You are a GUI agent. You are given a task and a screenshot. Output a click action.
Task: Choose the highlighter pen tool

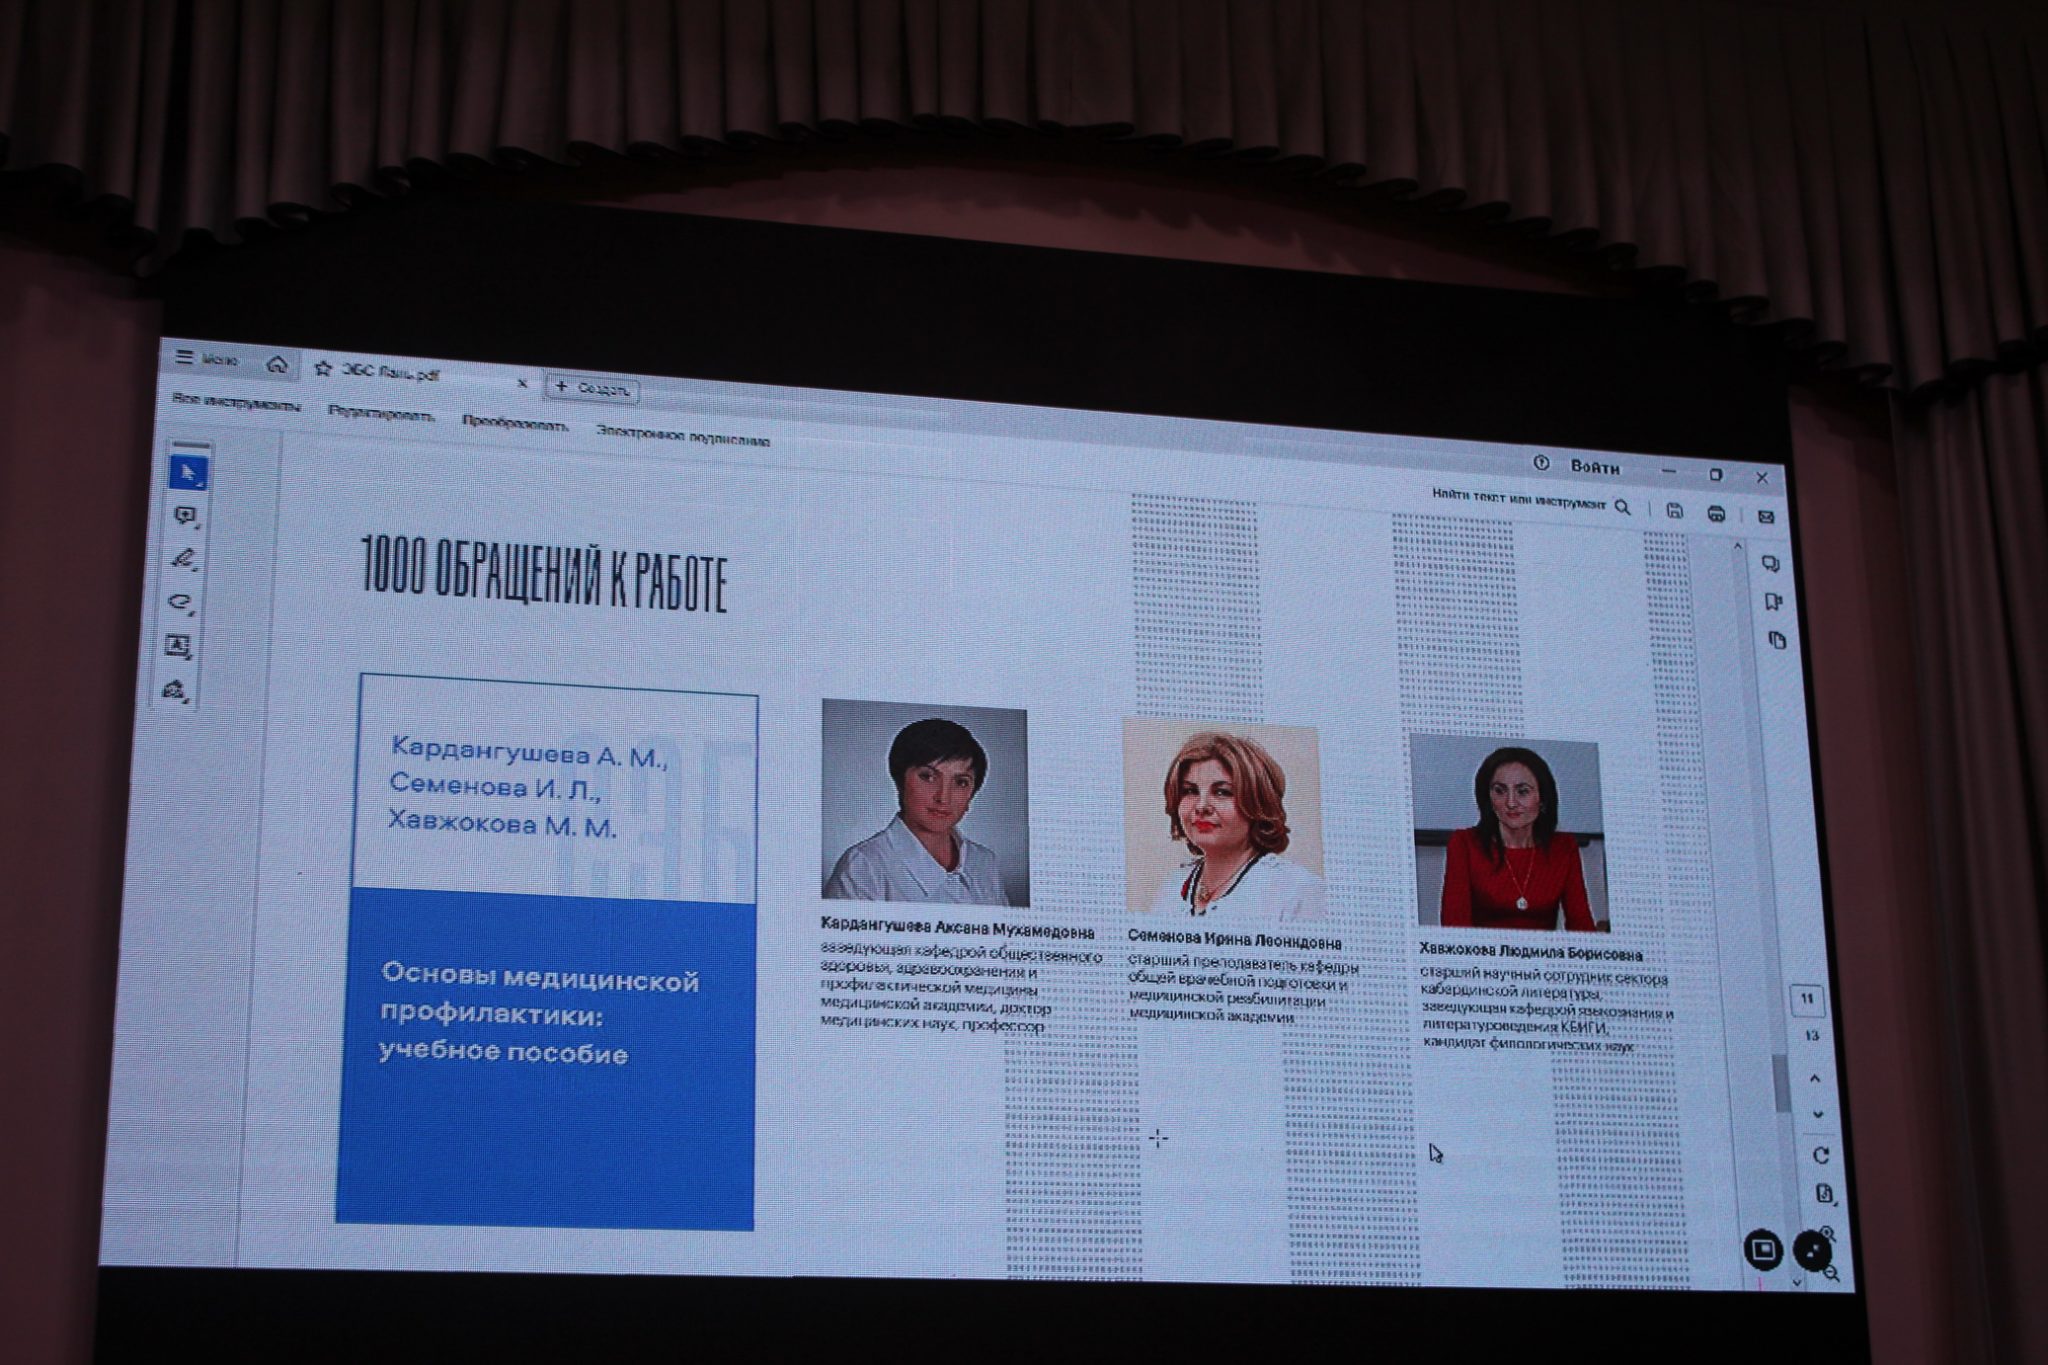coord(183,559)
